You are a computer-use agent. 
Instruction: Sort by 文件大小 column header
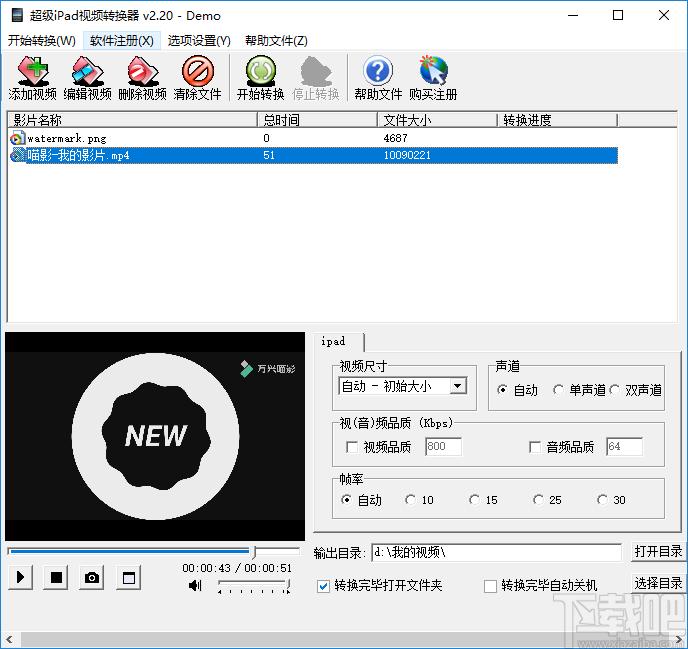click(437, 120)
